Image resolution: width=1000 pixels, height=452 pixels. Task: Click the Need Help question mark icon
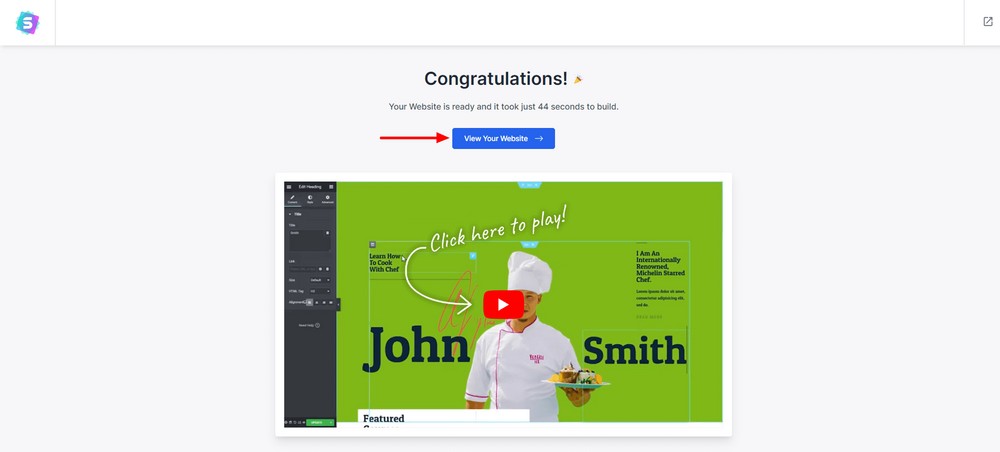coord(317,325)
